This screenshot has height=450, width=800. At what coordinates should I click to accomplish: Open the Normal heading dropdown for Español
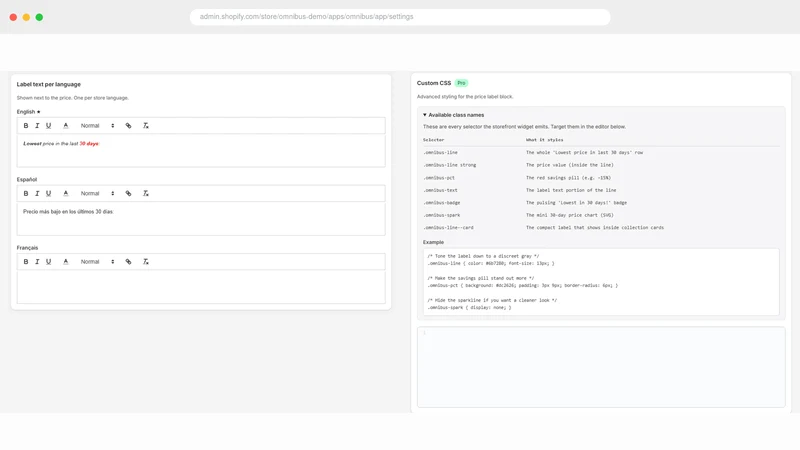97,193
